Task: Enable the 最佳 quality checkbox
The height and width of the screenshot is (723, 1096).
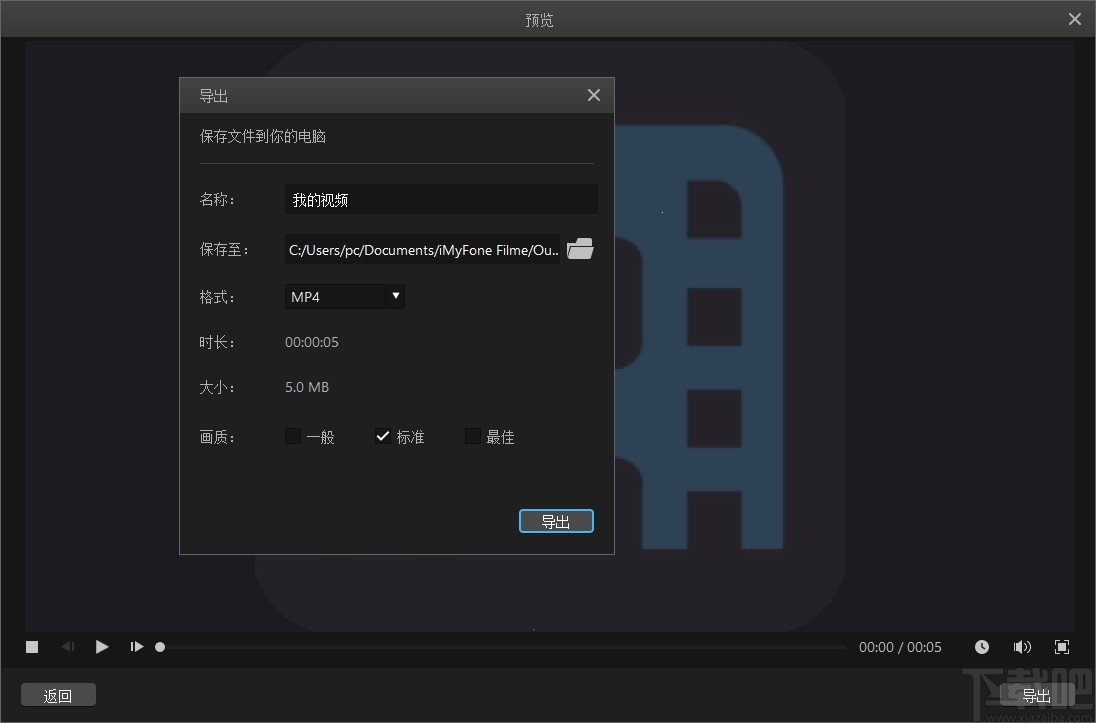Action: 472,436
